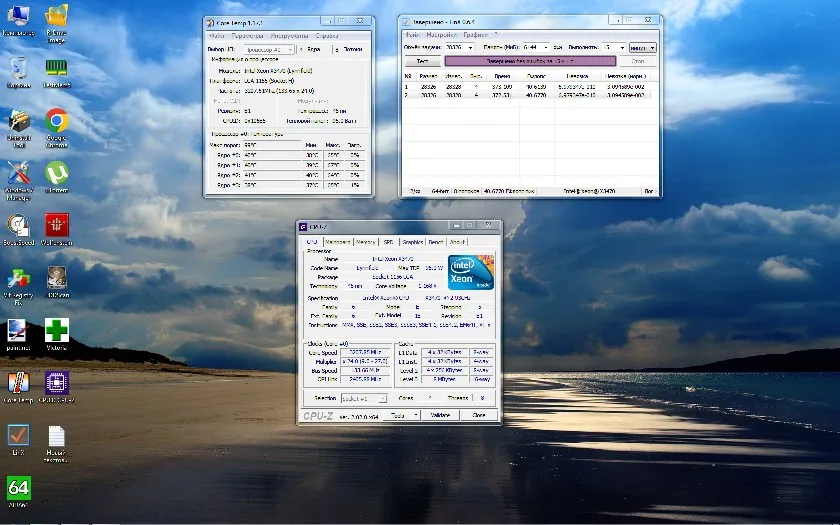Open Файл menu in LinX
Image resolution: width=840 pixels, height=525 pixels.
(x=412, y=35)
